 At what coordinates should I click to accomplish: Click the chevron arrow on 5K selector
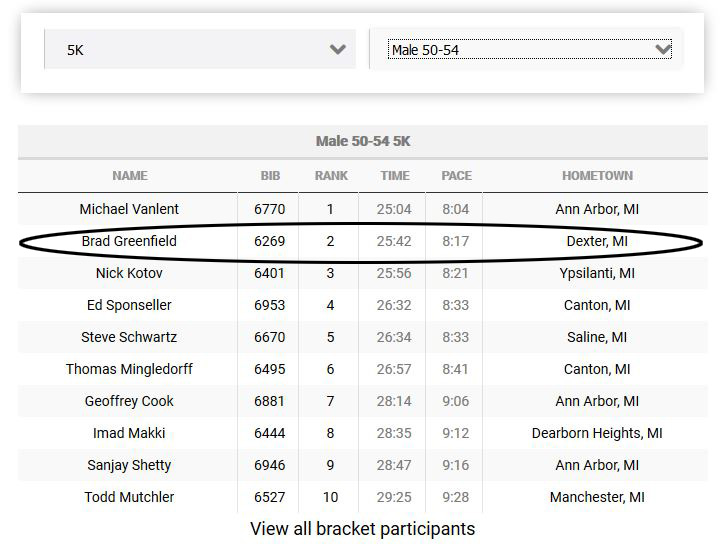coord(338,49)
